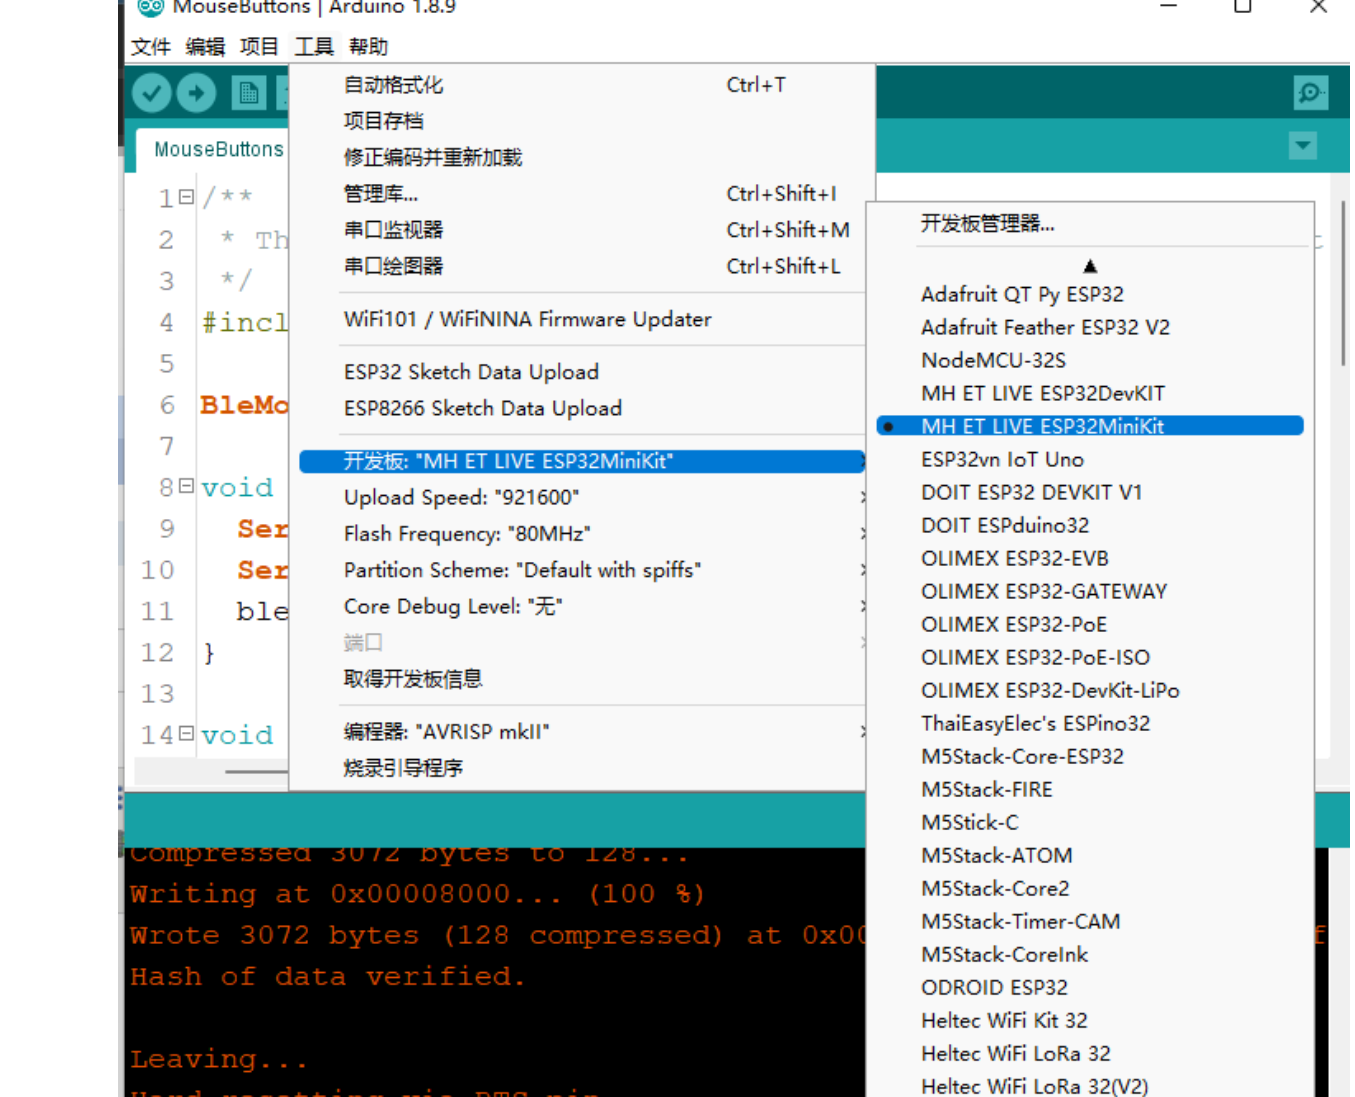The image size is (1355, 1097).
Task: Expand the 开发板 MH ET LIVE ESP32MiniKit submenu
Action: click(x=582, y=461)
